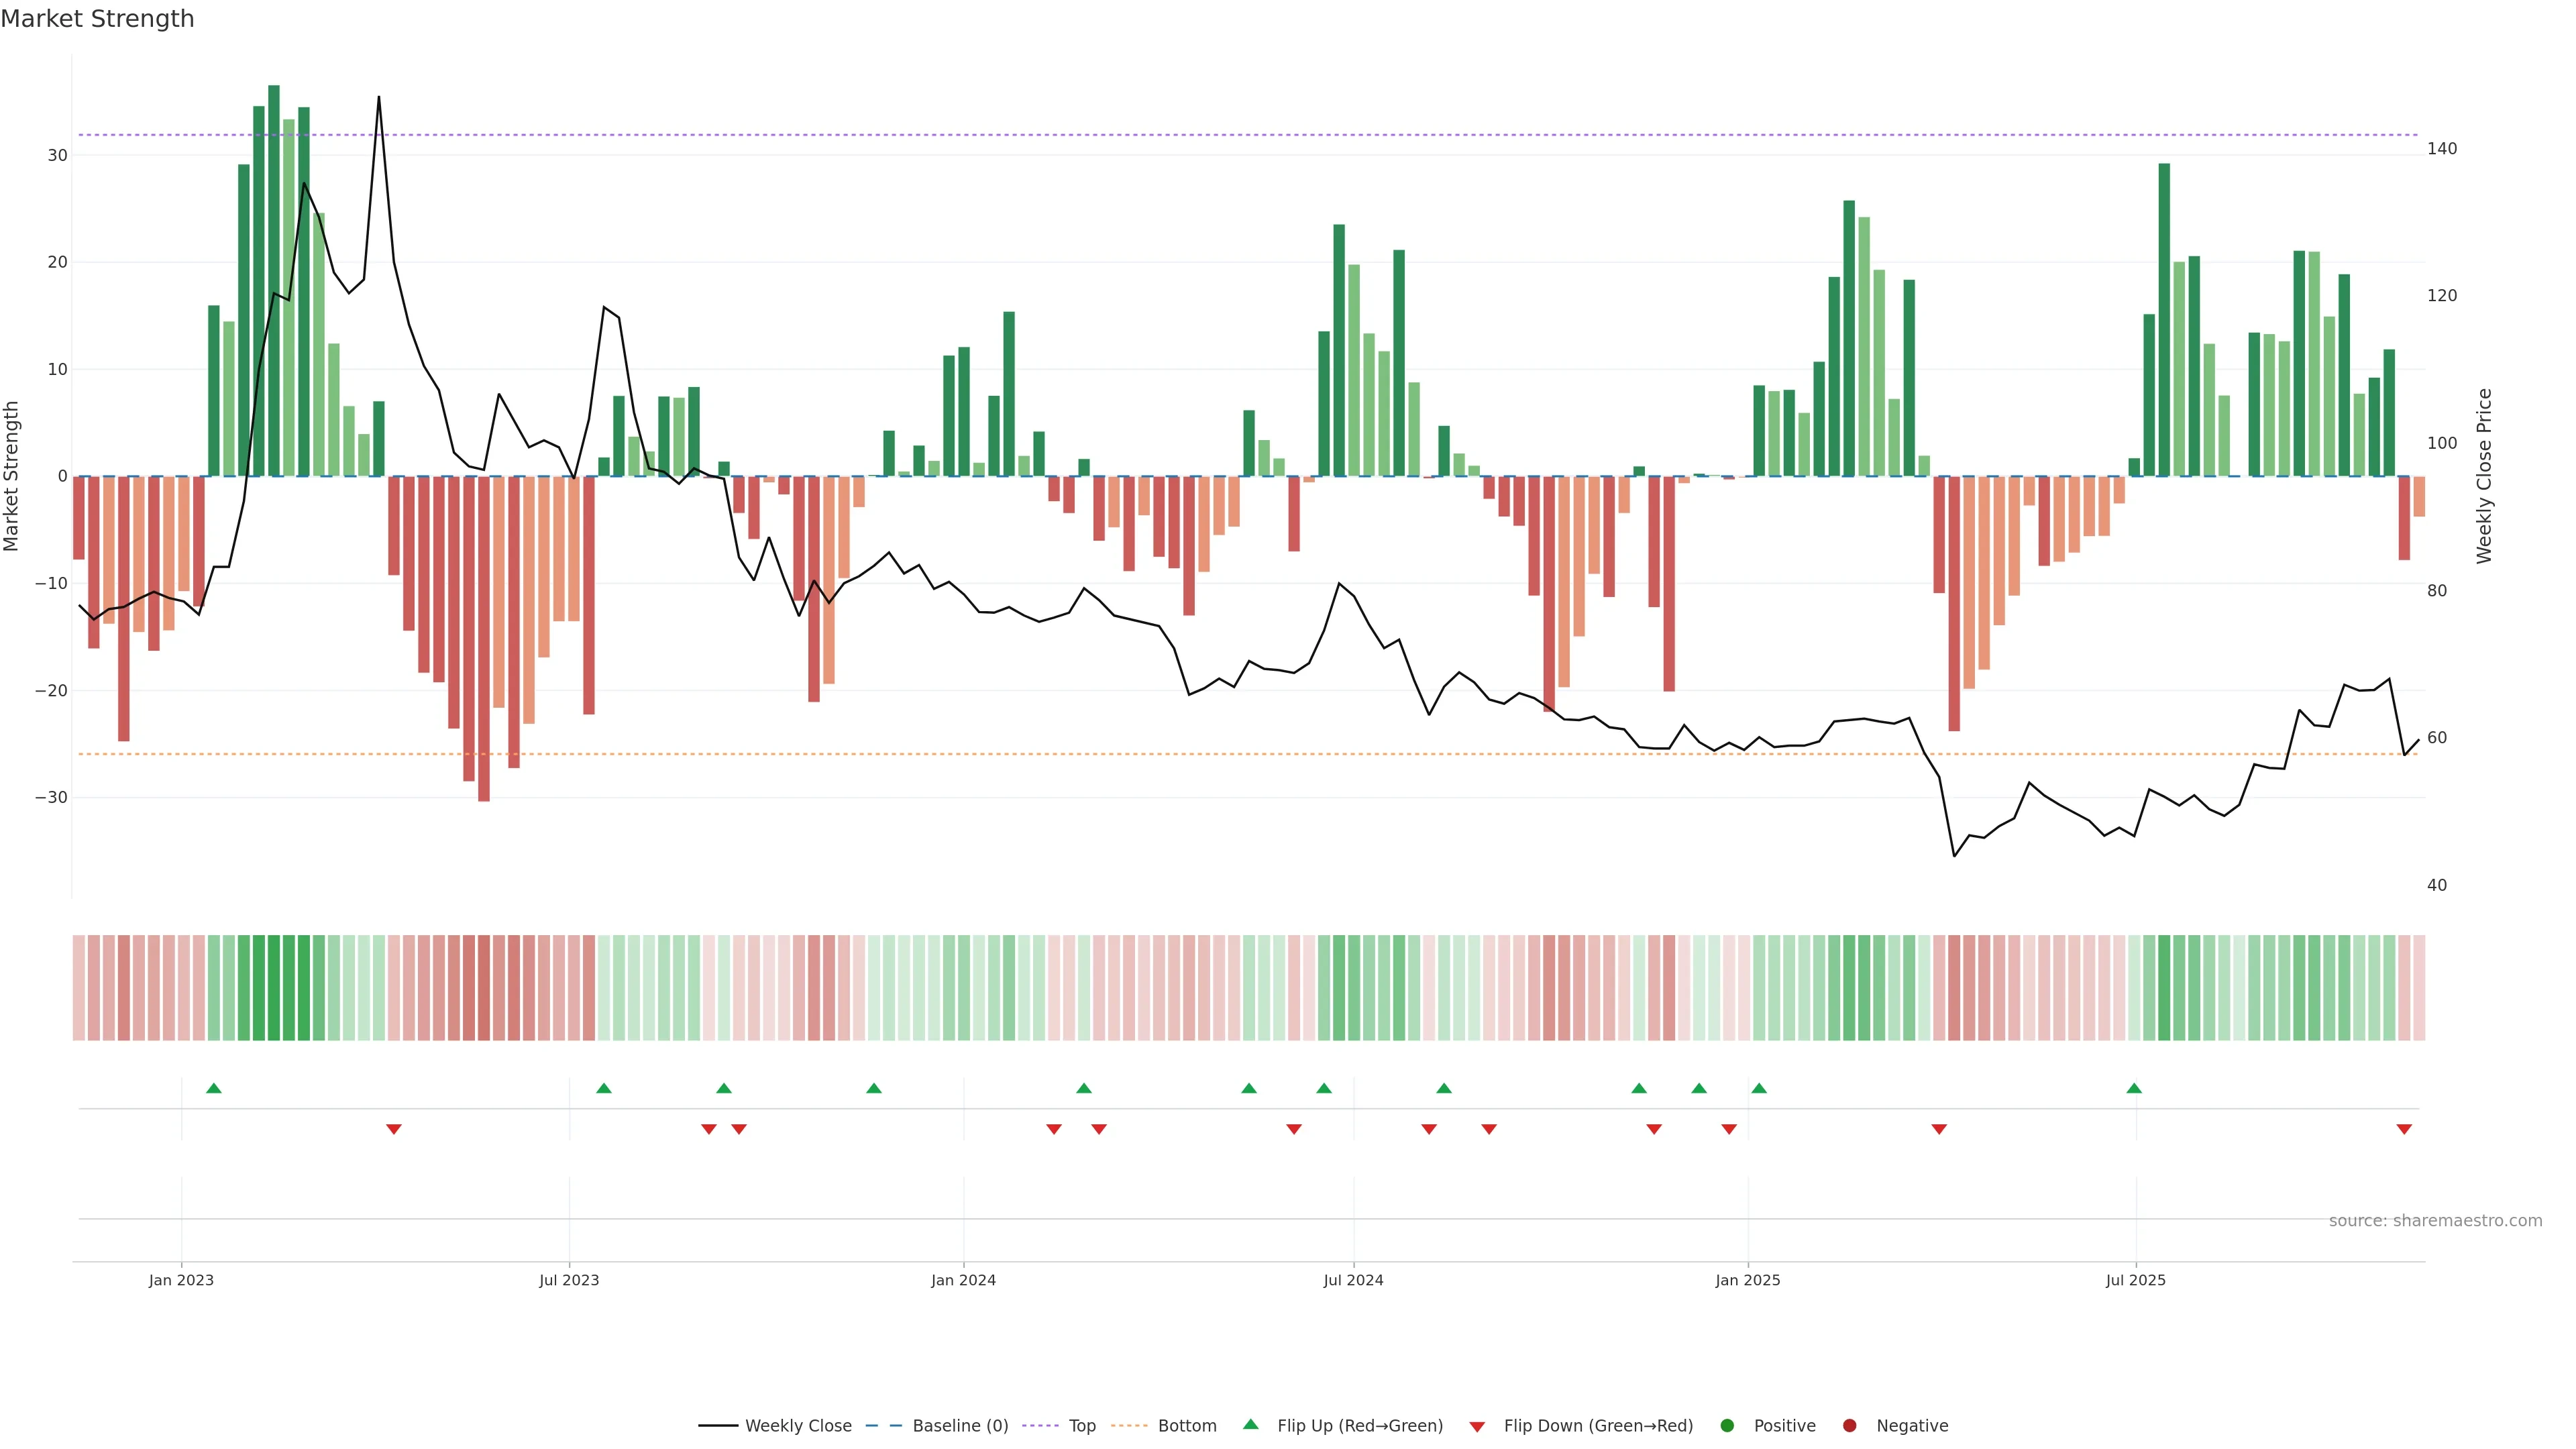Click the green Positive legend dot
Viewport: 2576px width, 1449px height.
pyautogui.click(x=1727, y=1425)
